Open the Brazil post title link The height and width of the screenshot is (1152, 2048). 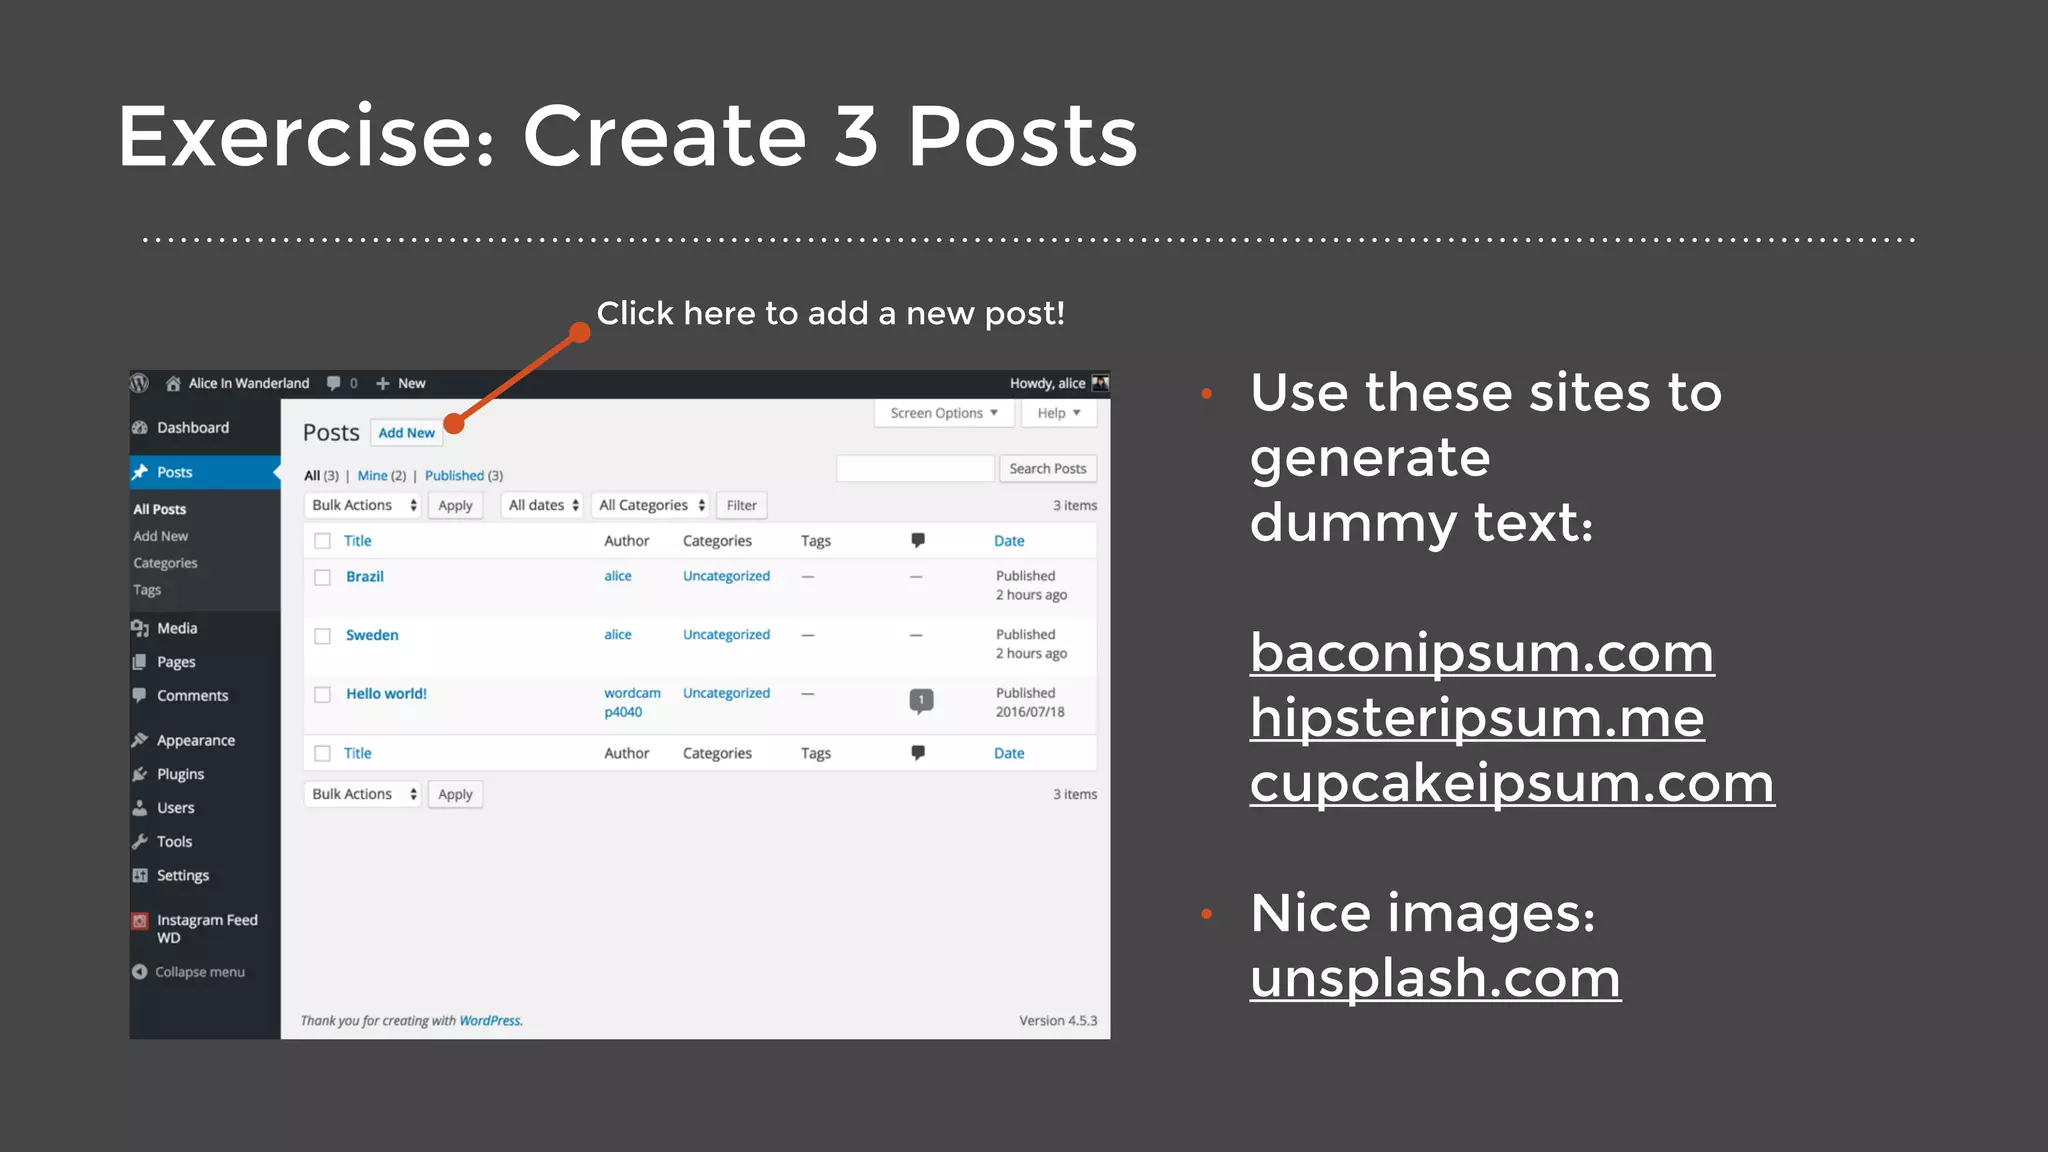tap(365, 576)
